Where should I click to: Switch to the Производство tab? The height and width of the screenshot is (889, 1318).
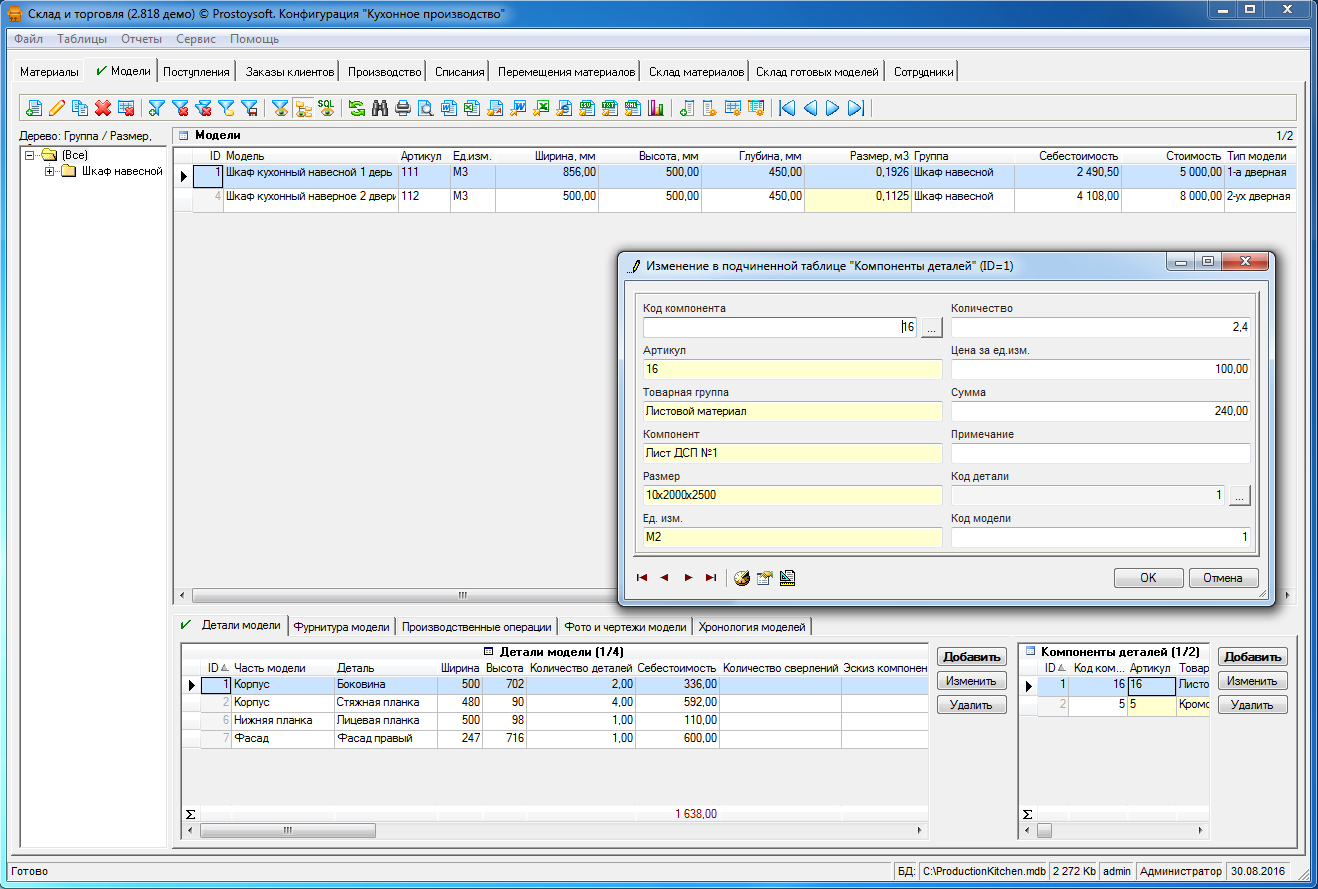click(384, 72)
